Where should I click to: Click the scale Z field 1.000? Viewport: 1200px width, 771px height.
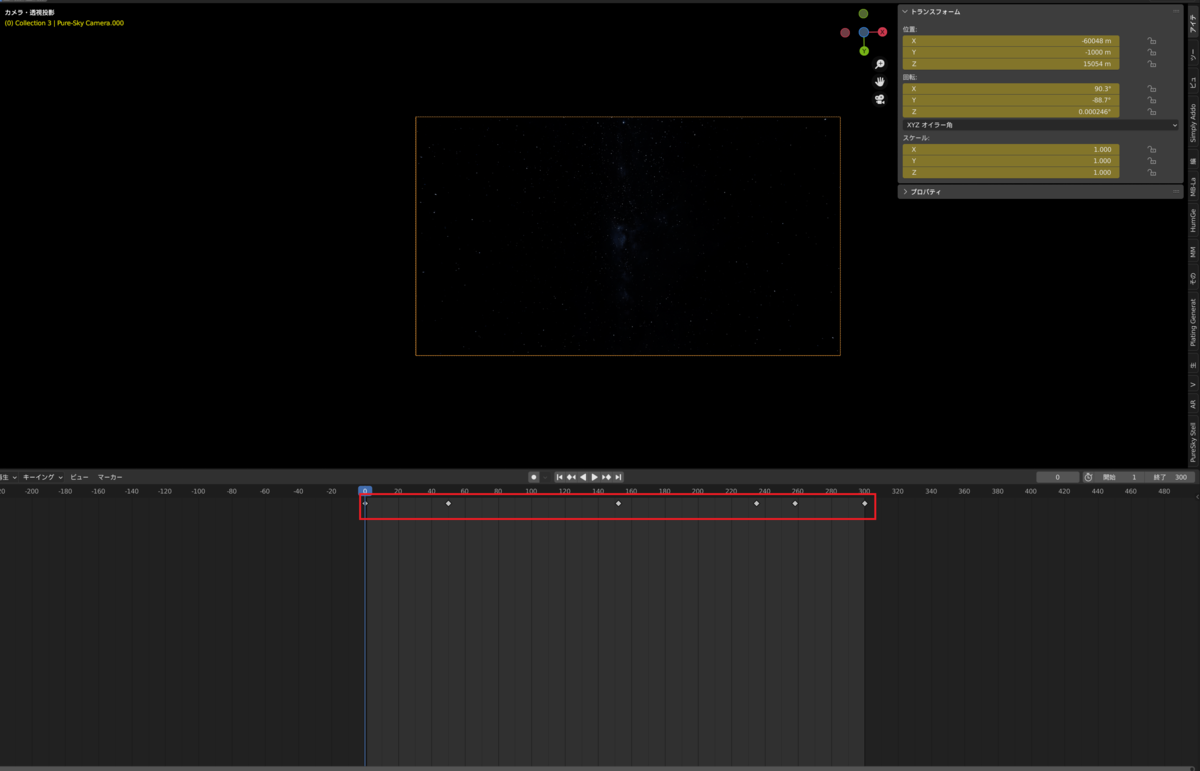pos(1011,172)
